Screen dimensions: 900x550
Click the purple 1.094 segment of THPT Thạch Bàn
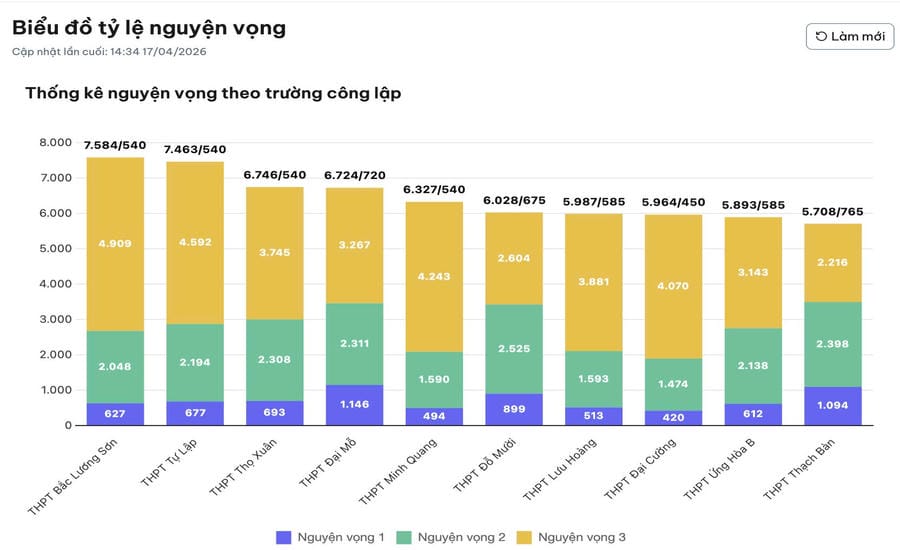[834, 406]
